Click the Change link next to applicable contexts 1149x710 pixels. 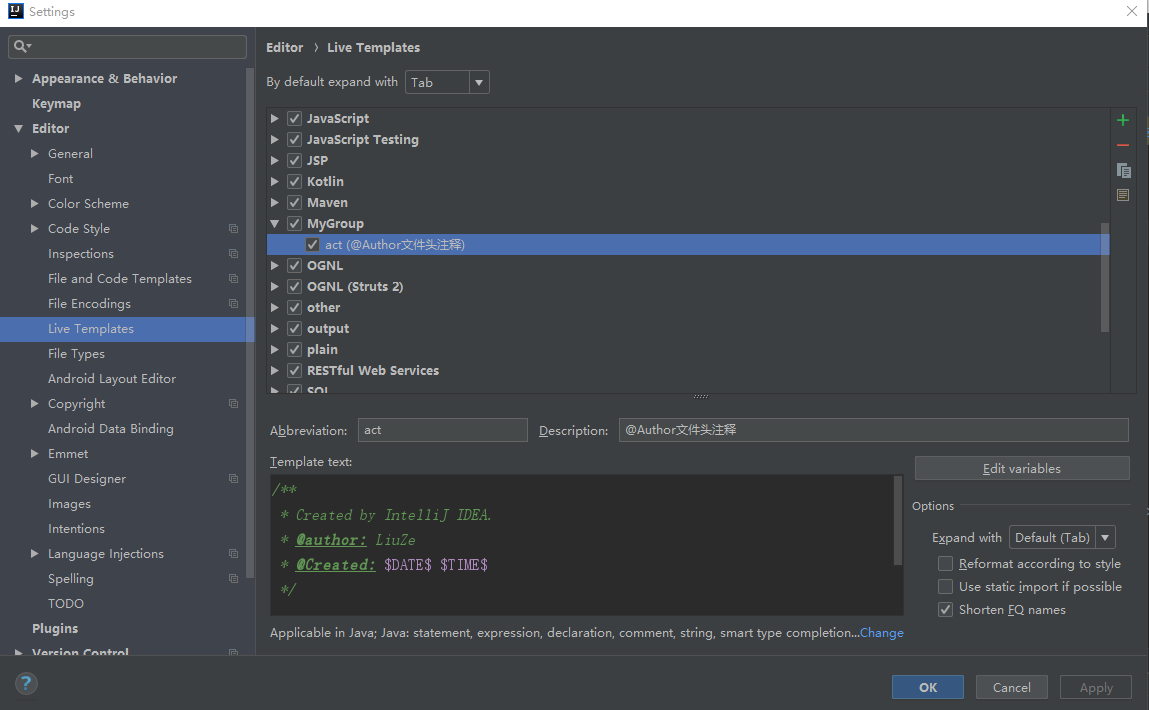point(880,632)
